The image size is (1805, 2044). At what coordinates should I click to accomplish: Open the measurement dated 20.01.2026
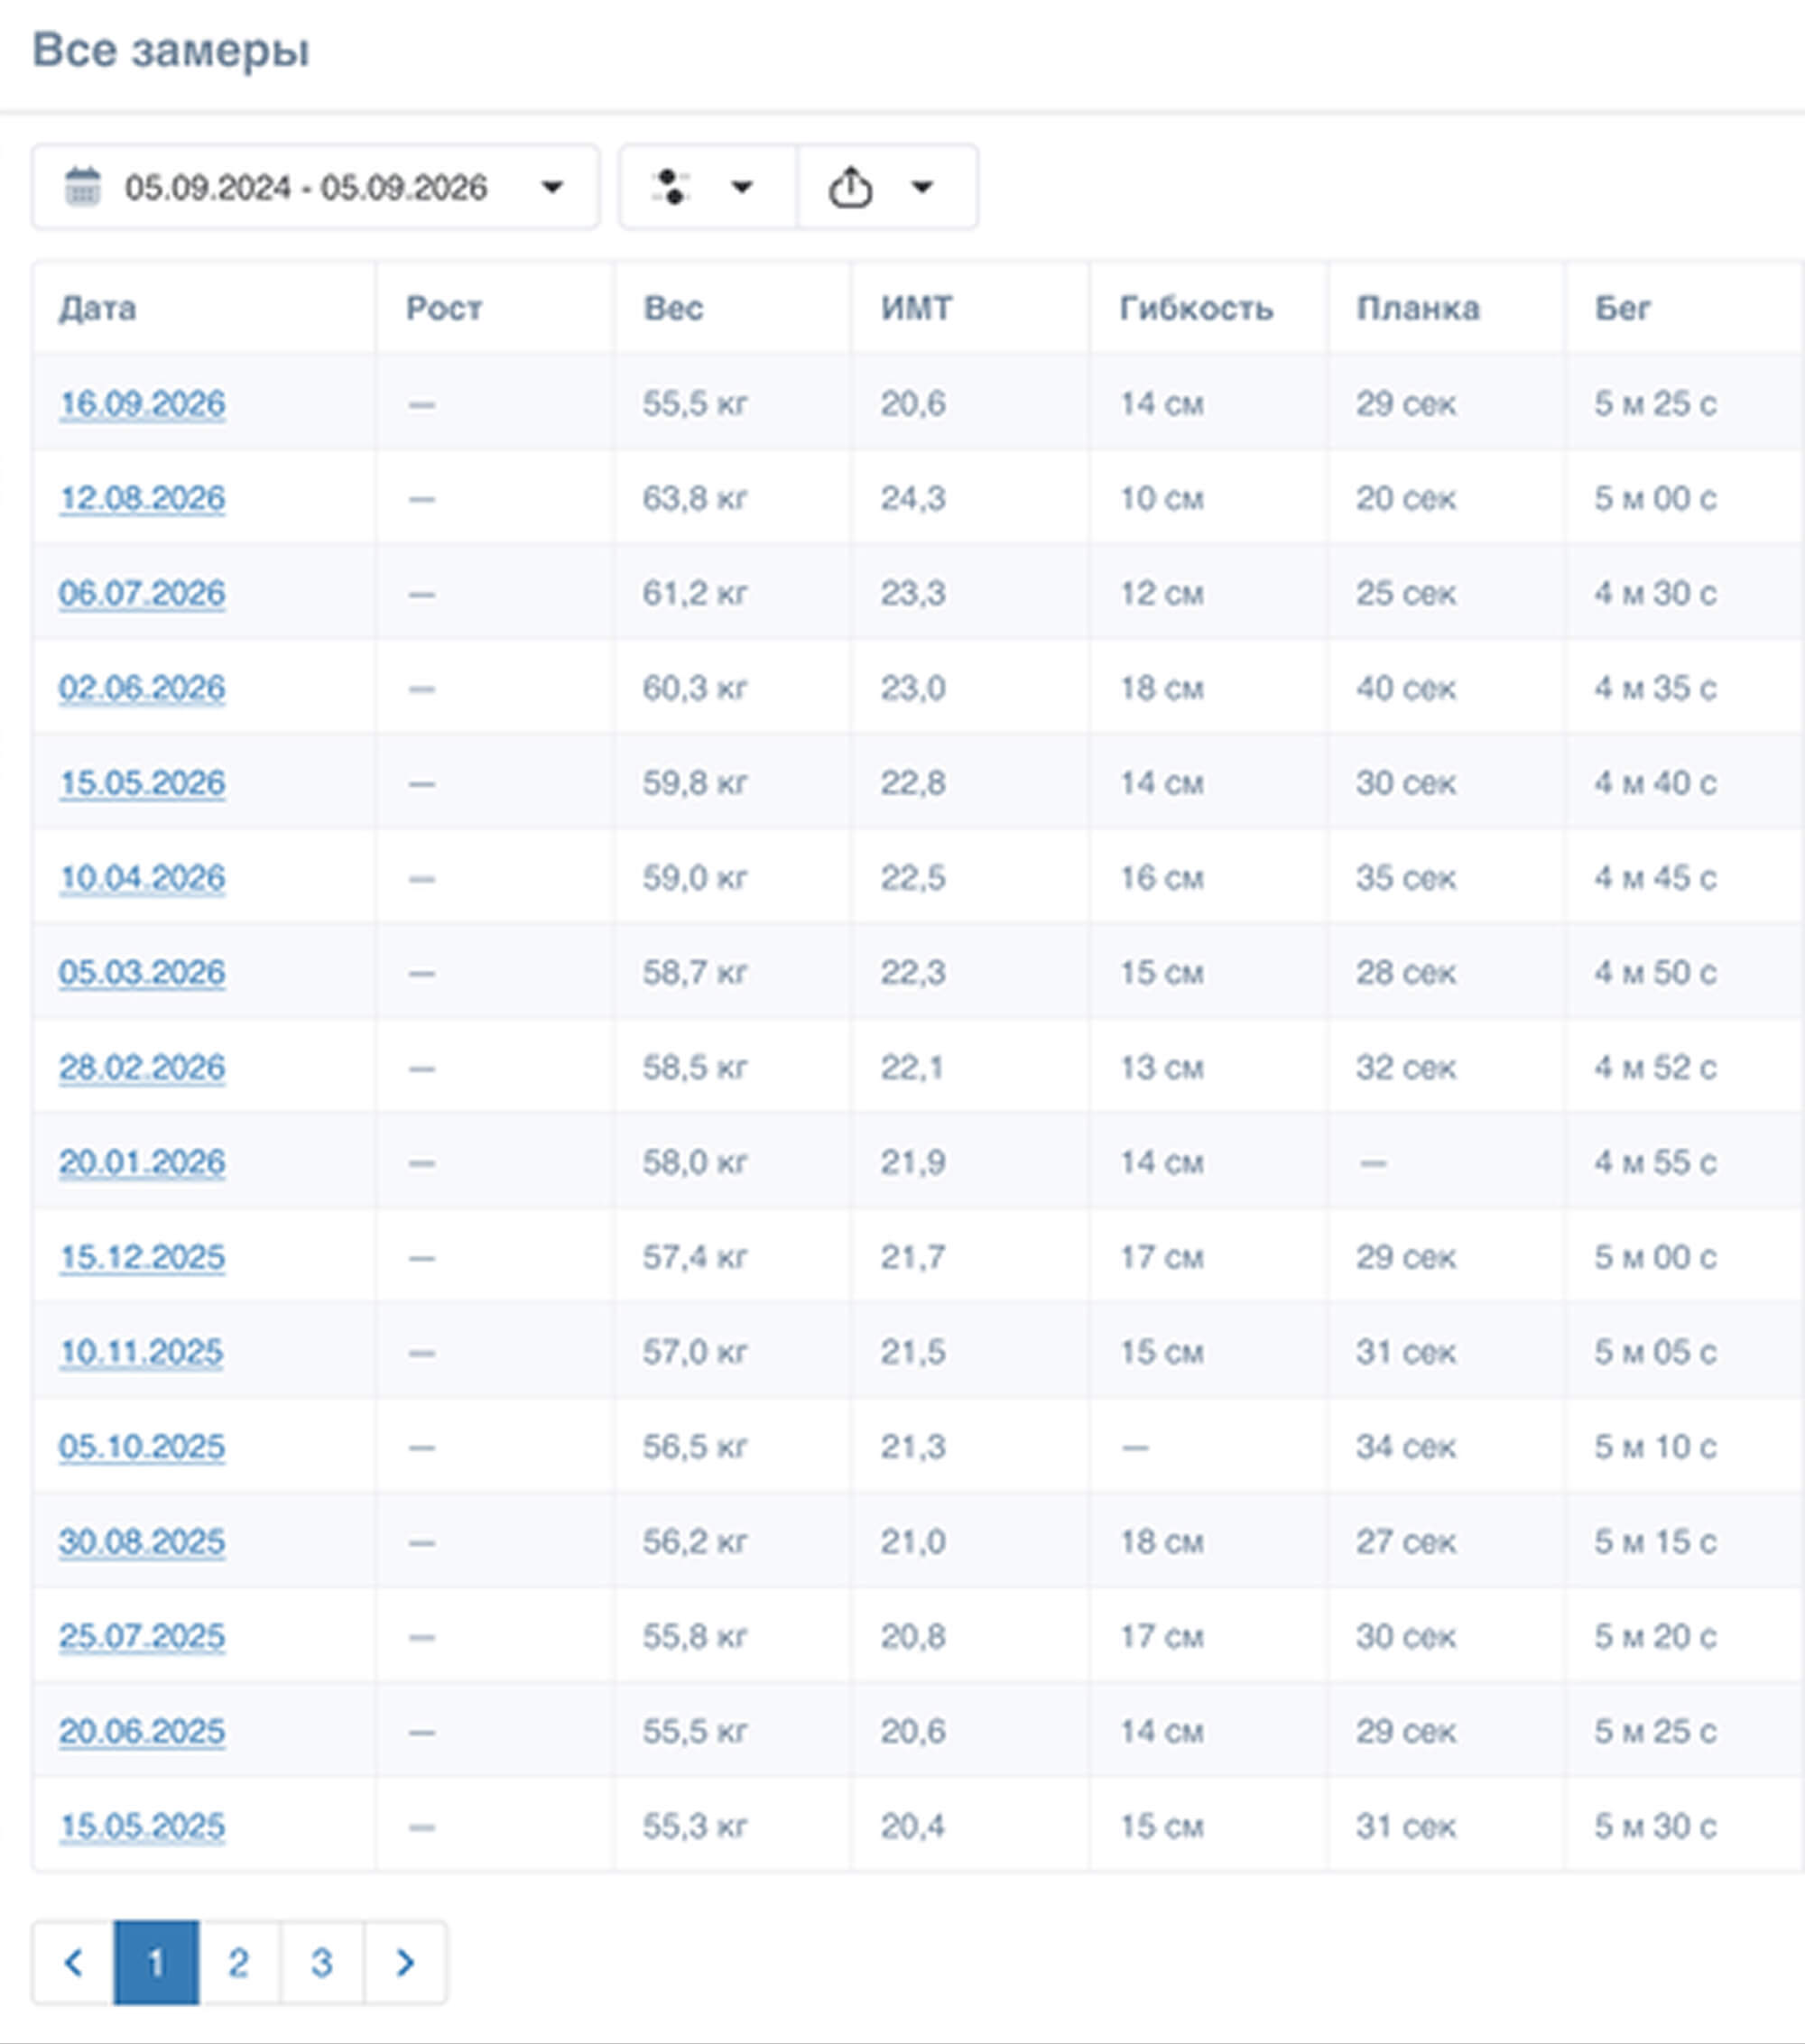[x=142, y=1162]
